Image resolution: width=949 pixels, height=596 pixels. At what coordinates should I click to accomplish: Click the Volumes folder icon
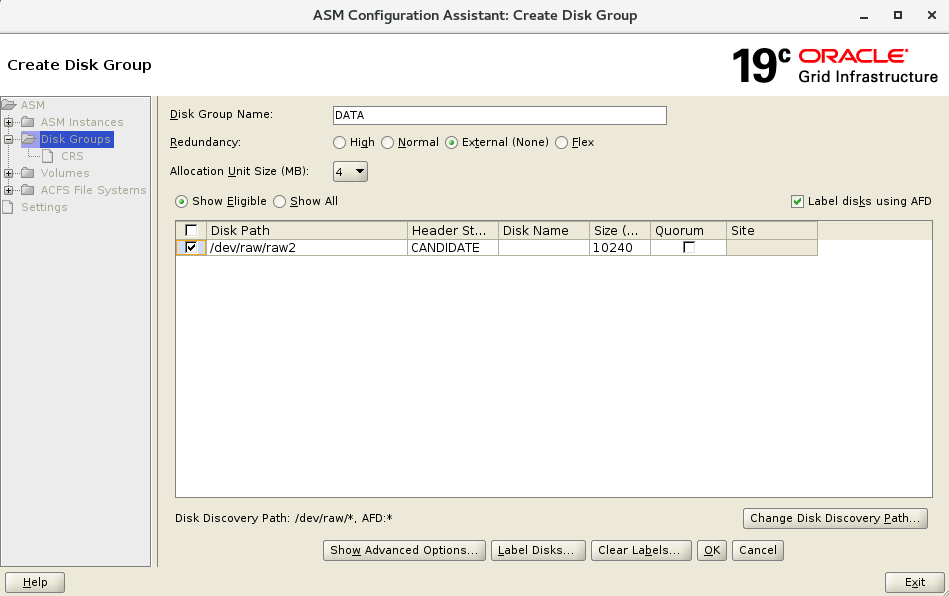tap(28, 173)
